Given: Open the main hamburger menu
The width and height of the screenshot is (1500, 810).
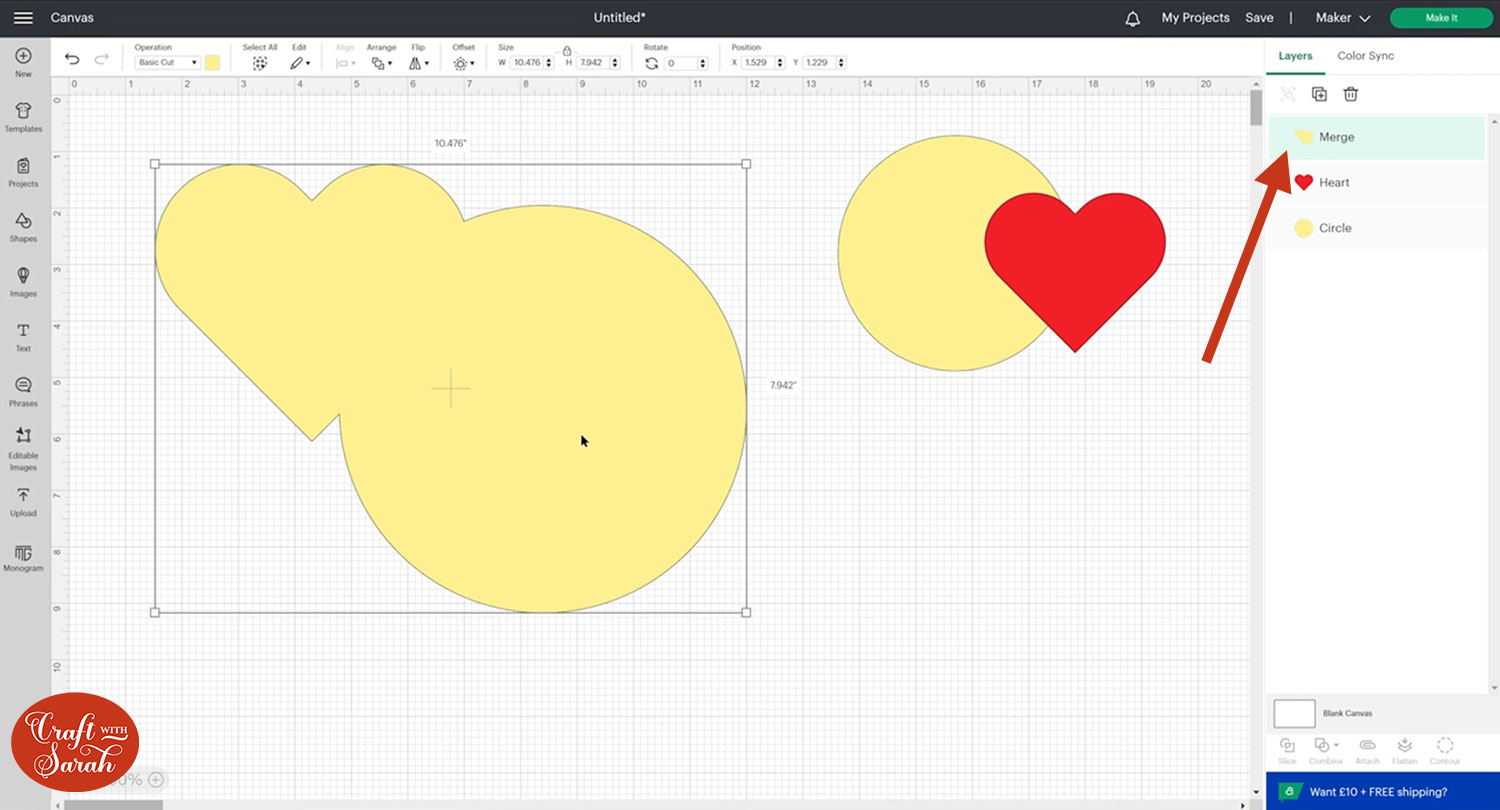Looking at the screenshot, I should (23, 18).
